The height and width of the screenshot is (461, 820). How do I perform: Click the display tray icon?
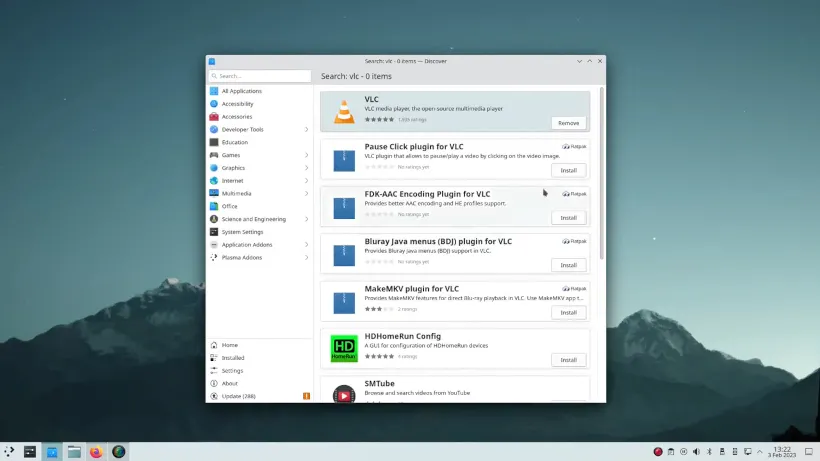tap(748, 452)
